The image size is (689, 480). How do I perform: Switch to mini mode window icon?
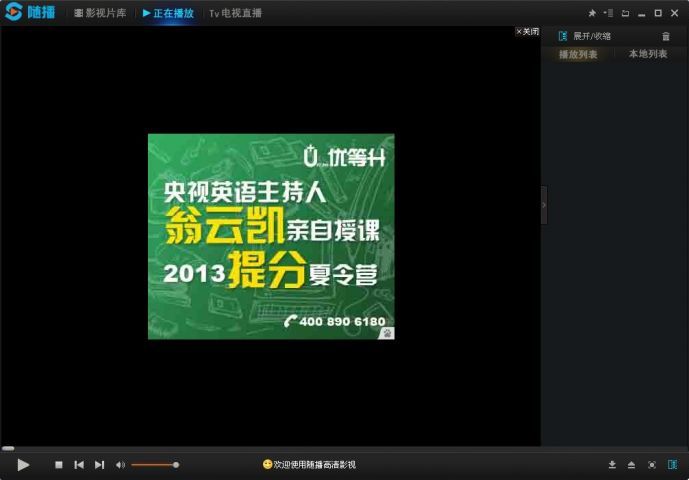[625, 13]
